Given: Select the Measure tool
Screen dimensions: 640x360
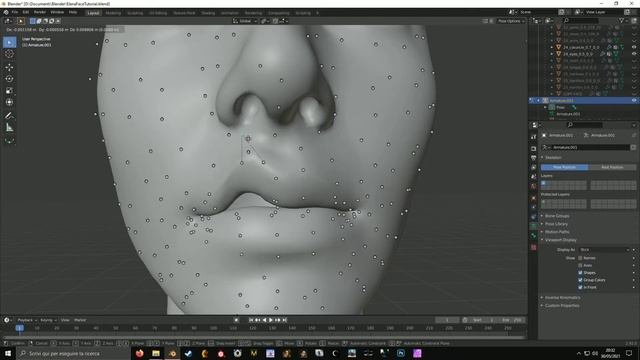Looking at the screenshot, I should click(9, 128).
